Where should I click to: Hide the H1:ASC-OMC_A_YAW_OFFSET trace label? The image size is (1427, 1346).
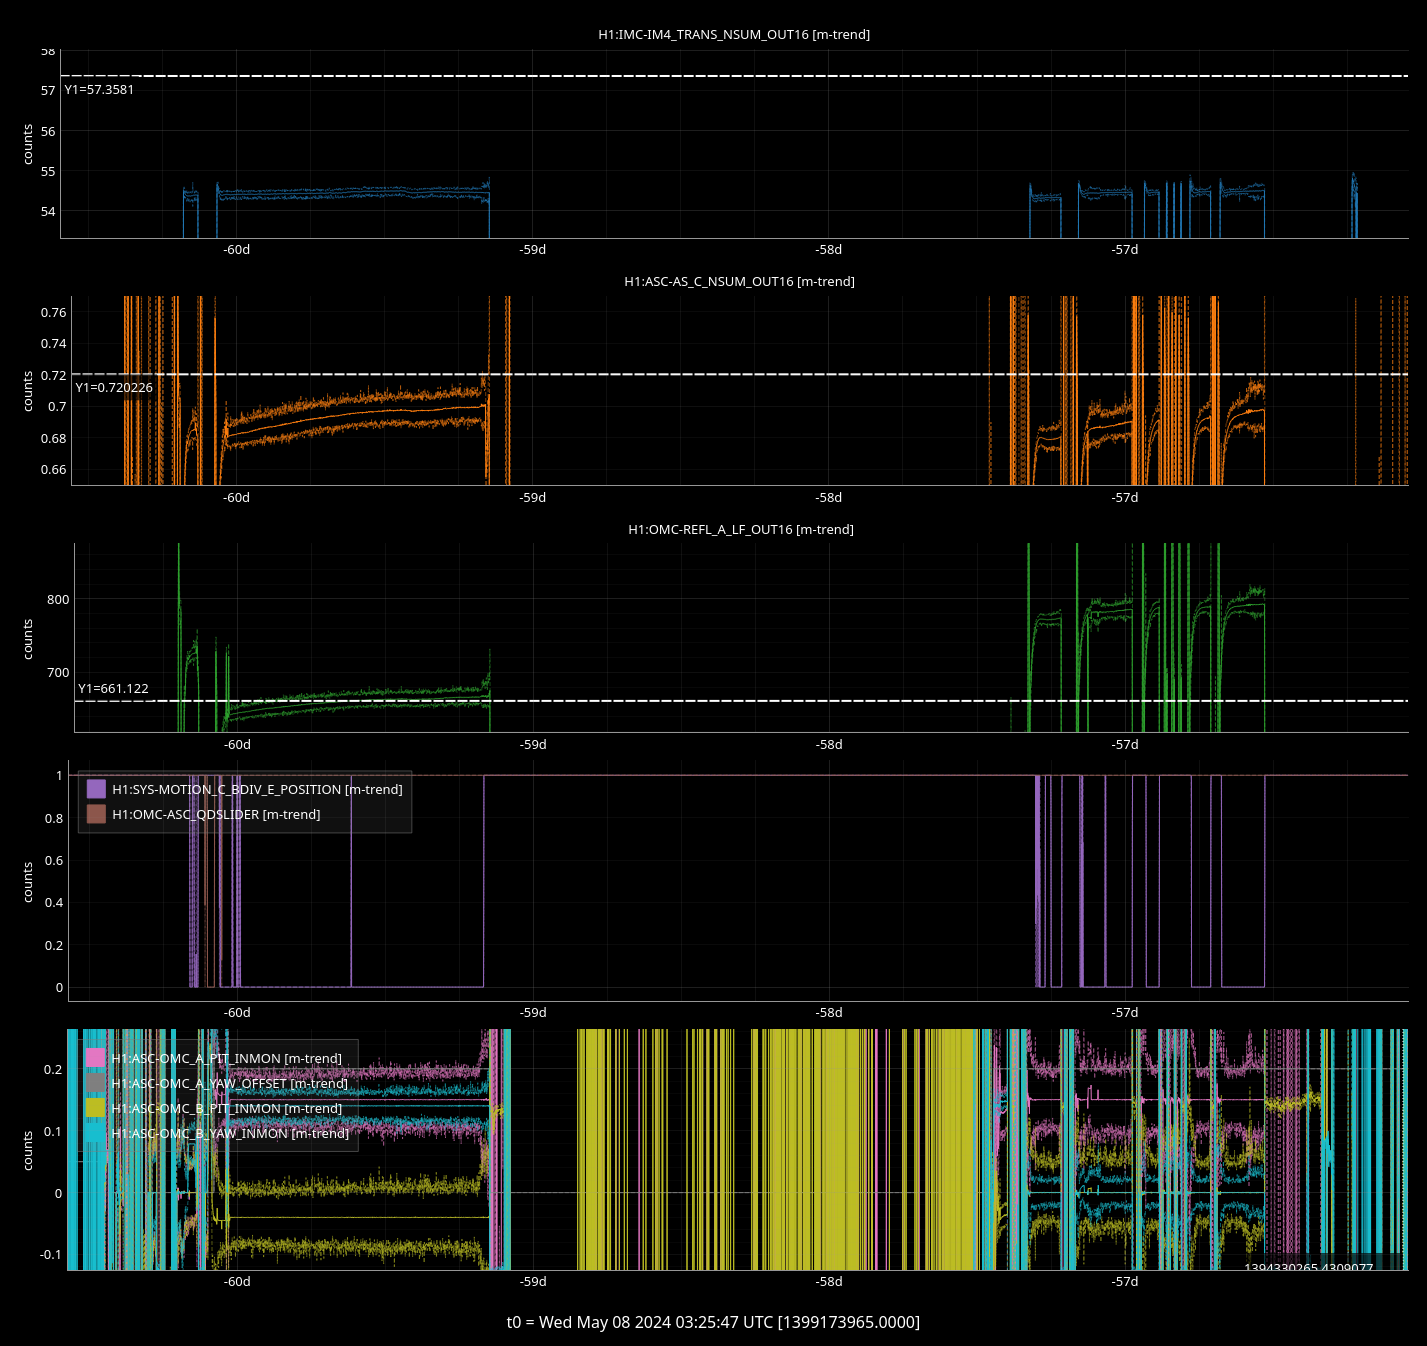pos(230,1083)
